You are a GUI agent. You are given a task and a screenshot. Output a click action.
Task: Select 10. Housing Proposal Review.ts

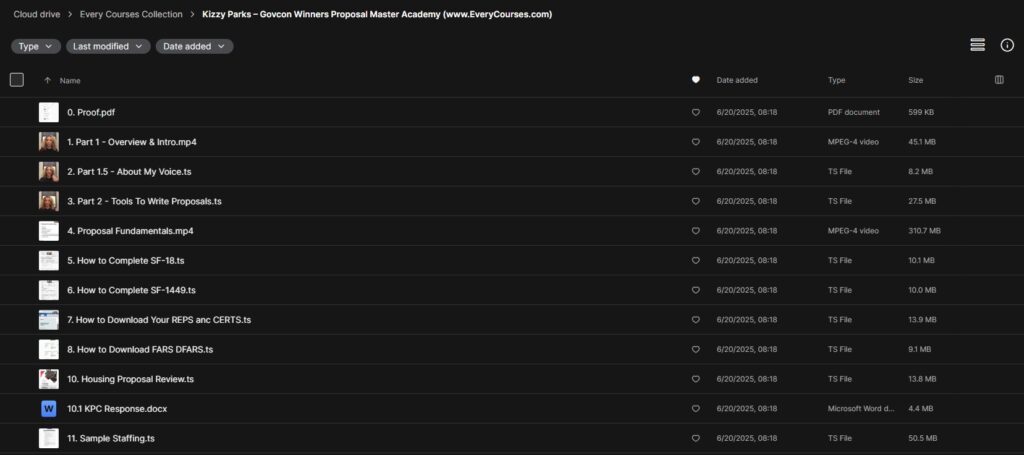(131, 379)
